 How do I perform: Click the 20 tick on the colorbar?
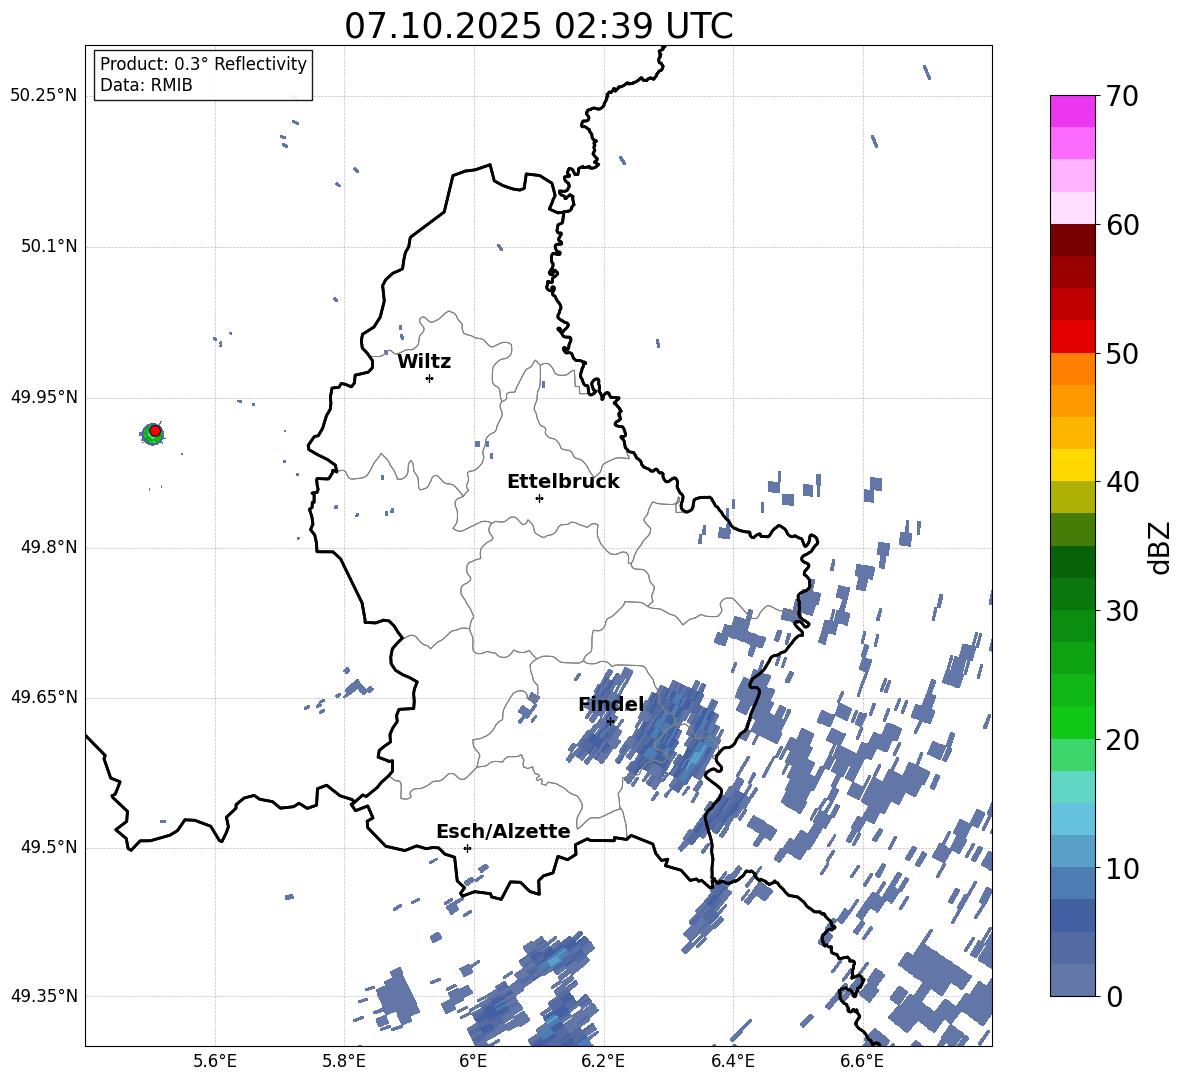pos(1121,740)
